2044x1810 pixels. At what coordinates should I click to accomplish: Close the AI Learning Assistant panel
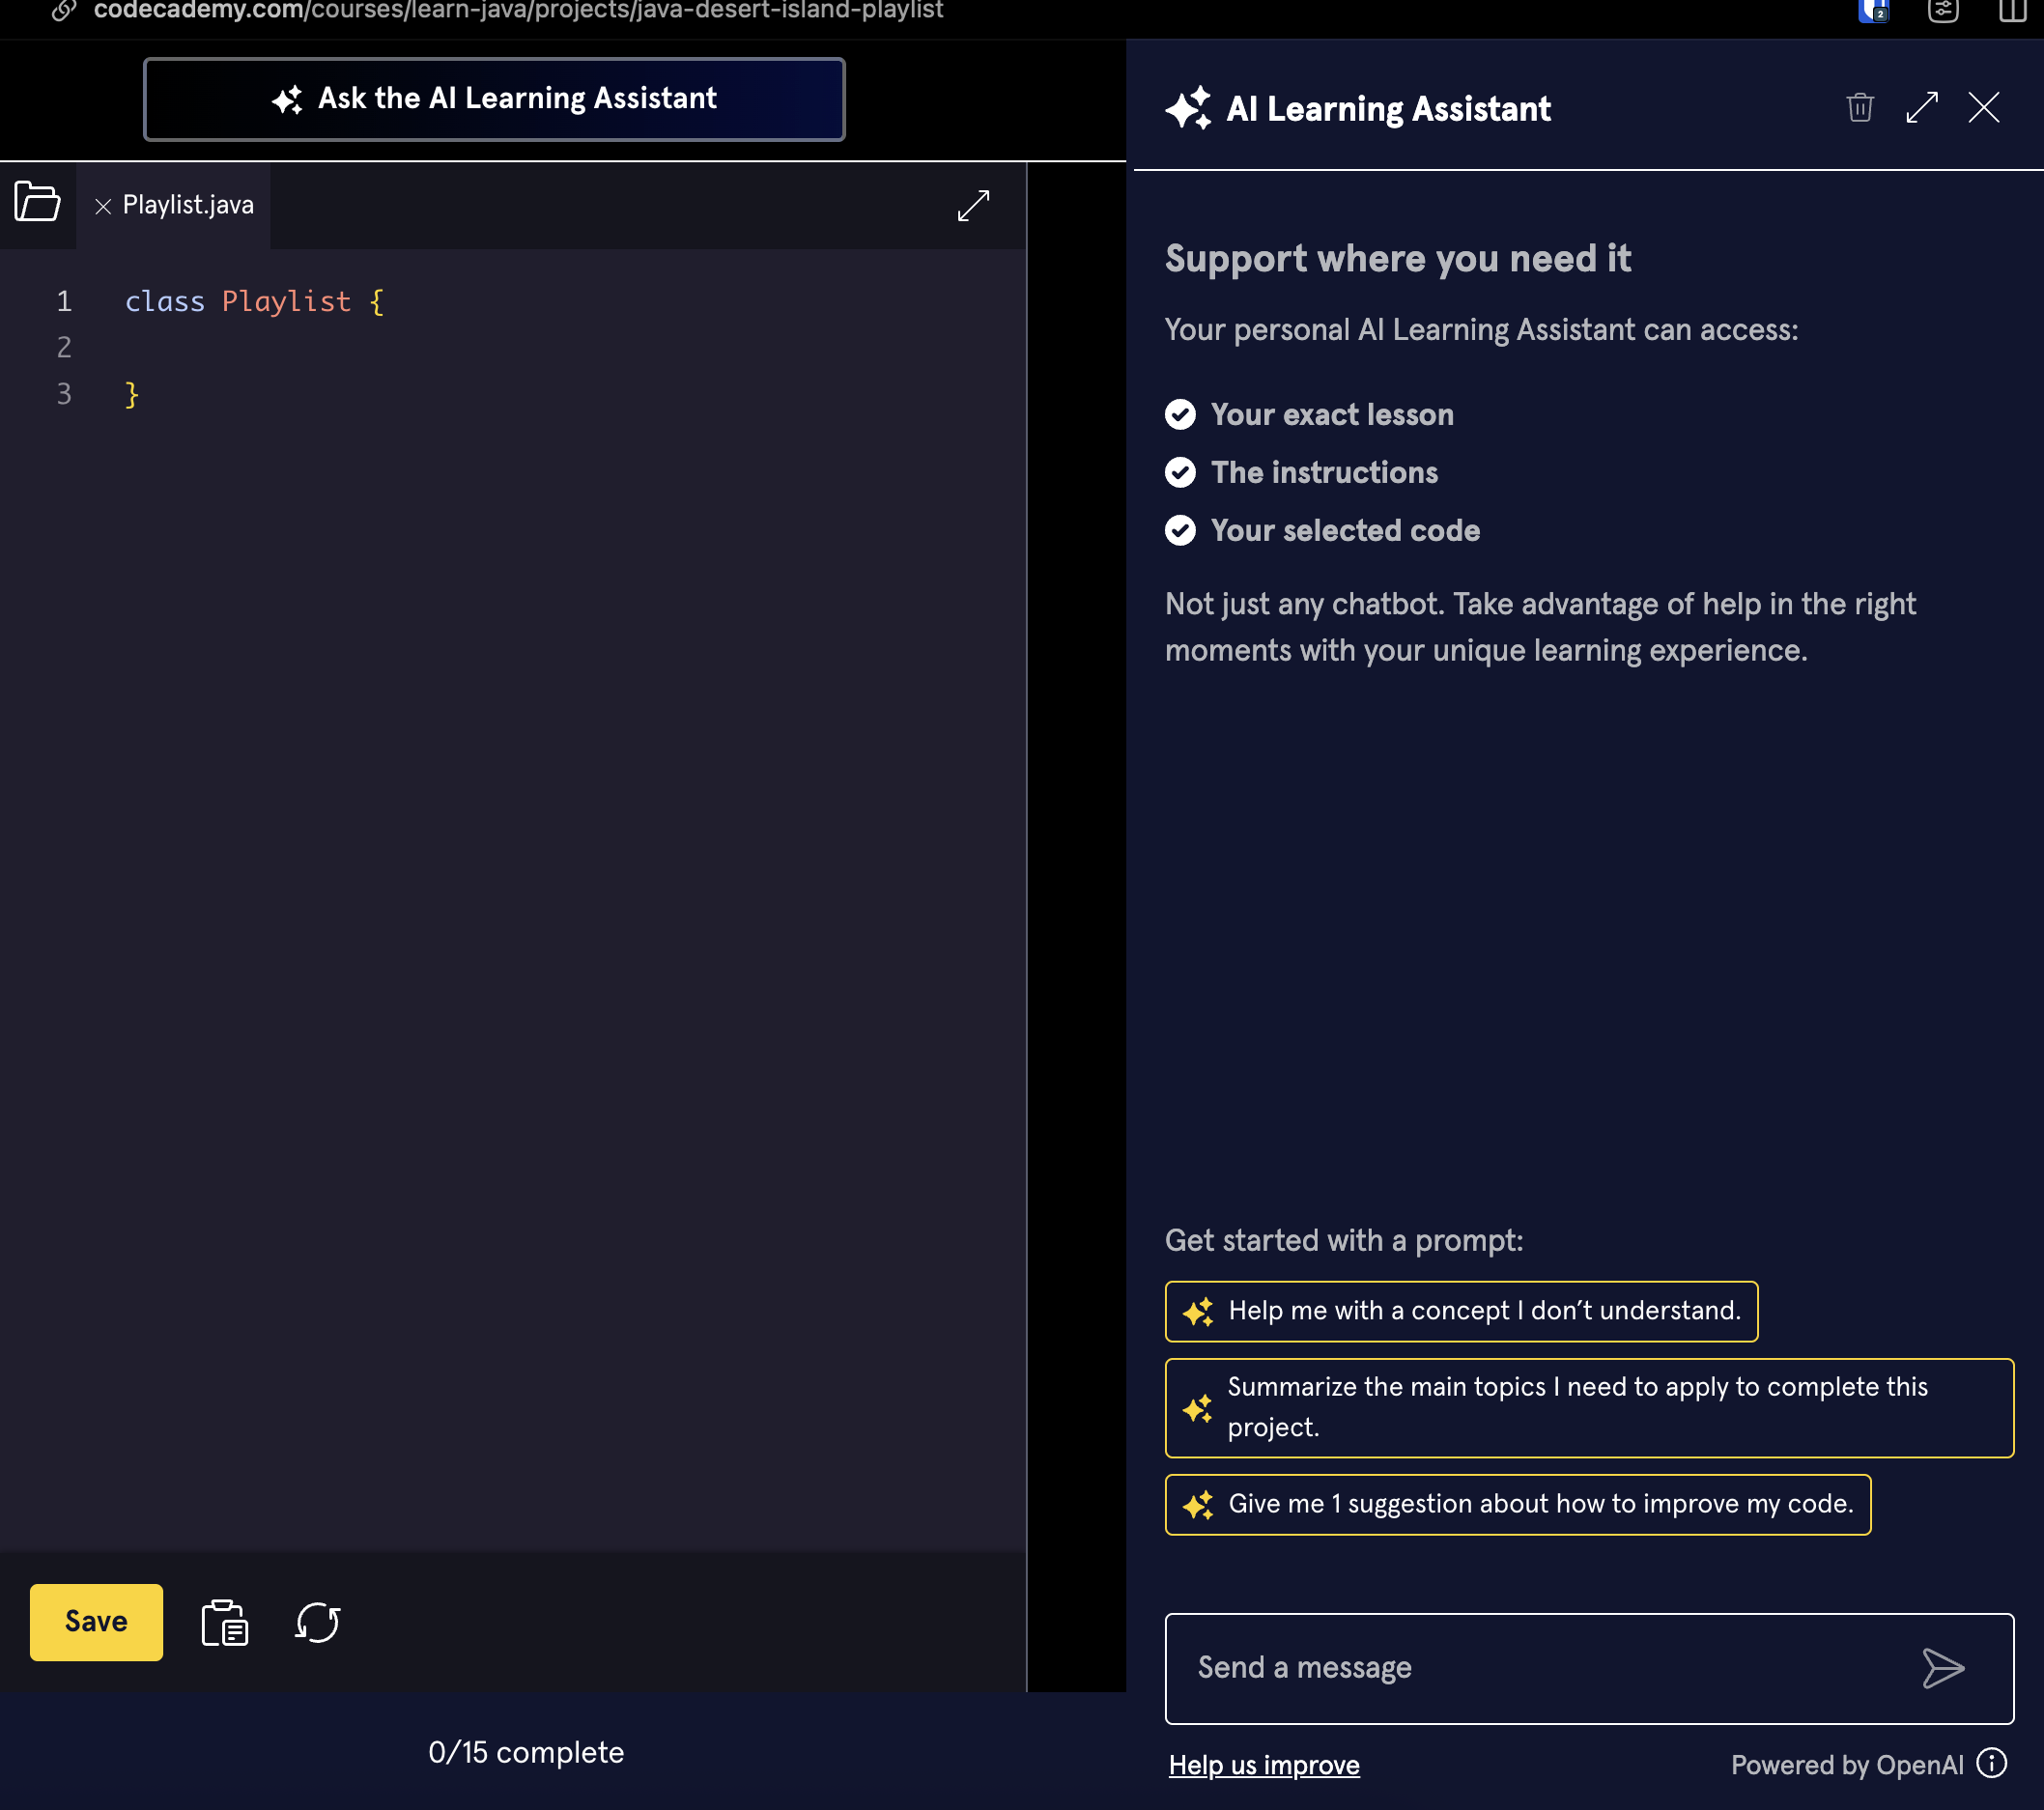(x=1983, y=107)
